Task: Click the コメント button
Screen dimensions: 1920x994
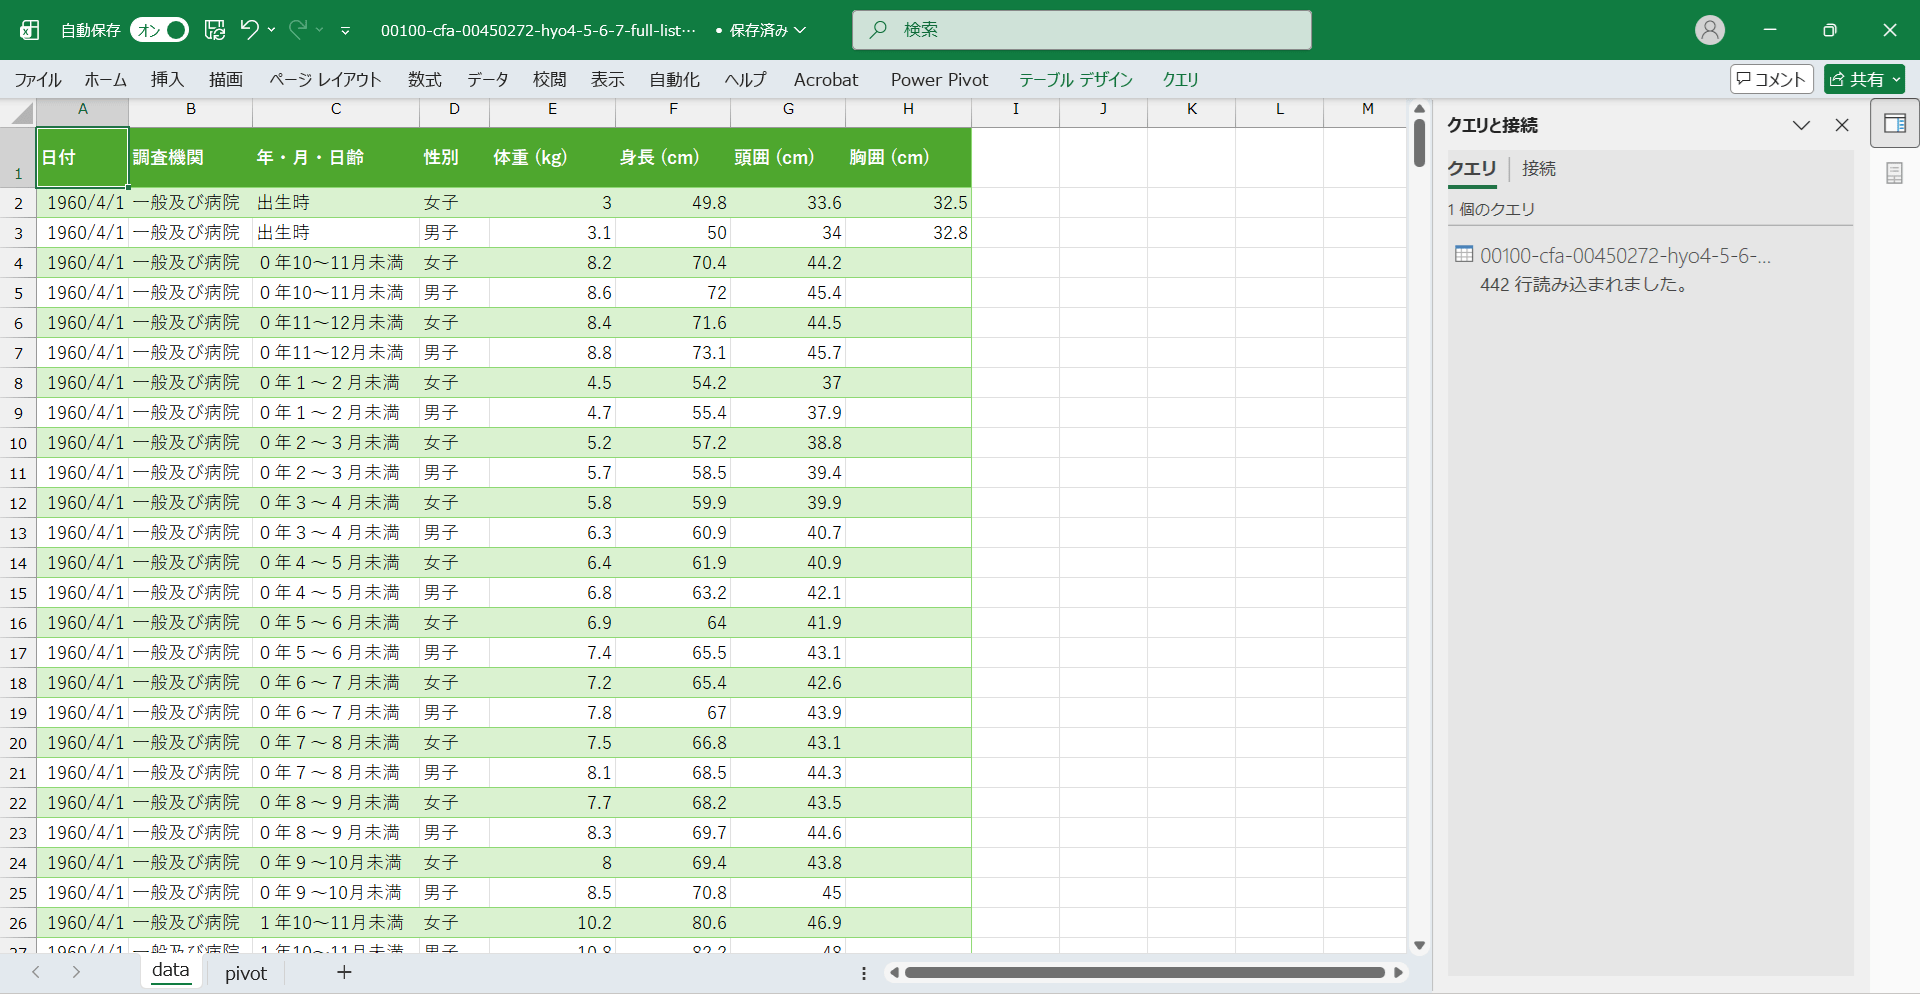Action: tap(1771, 79)
